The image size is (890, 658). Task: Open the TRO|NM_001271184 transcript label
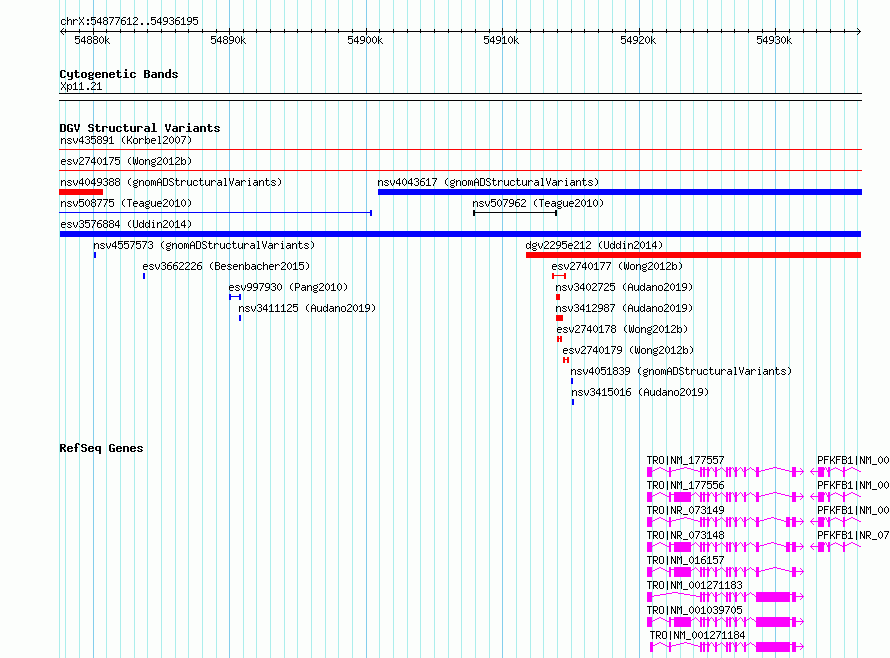[698, 635]
